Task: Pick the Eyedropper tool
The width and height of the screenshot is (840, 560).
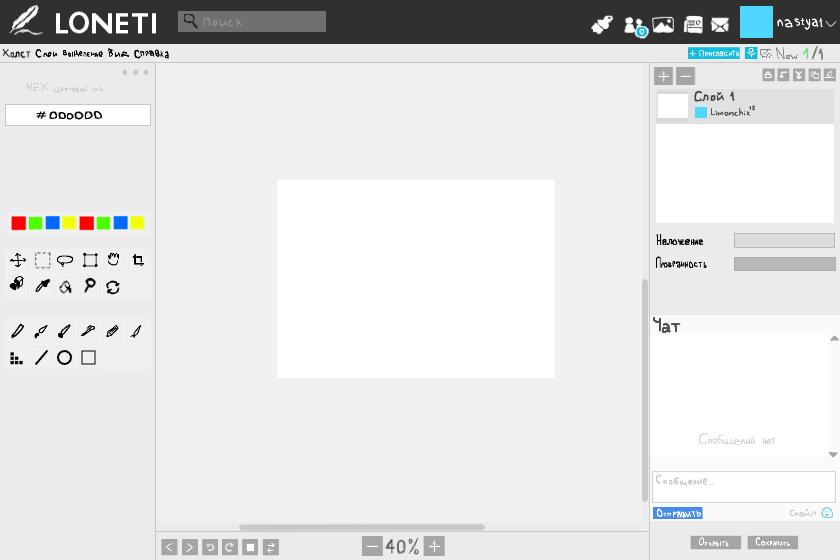Action: pos(42,287)
